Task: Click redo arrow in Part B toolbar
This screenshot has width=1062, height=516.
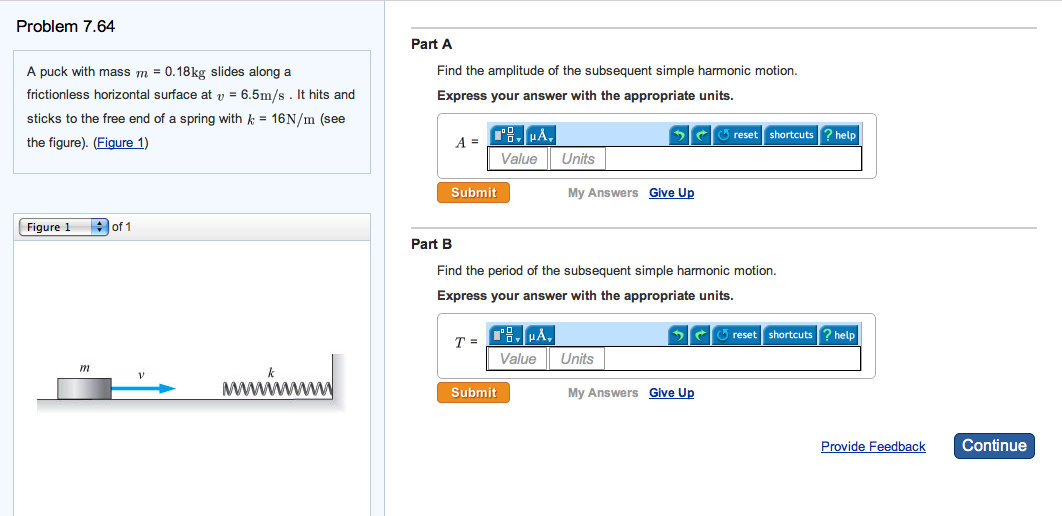Action: pyautogui.click(x=702, y=335)
